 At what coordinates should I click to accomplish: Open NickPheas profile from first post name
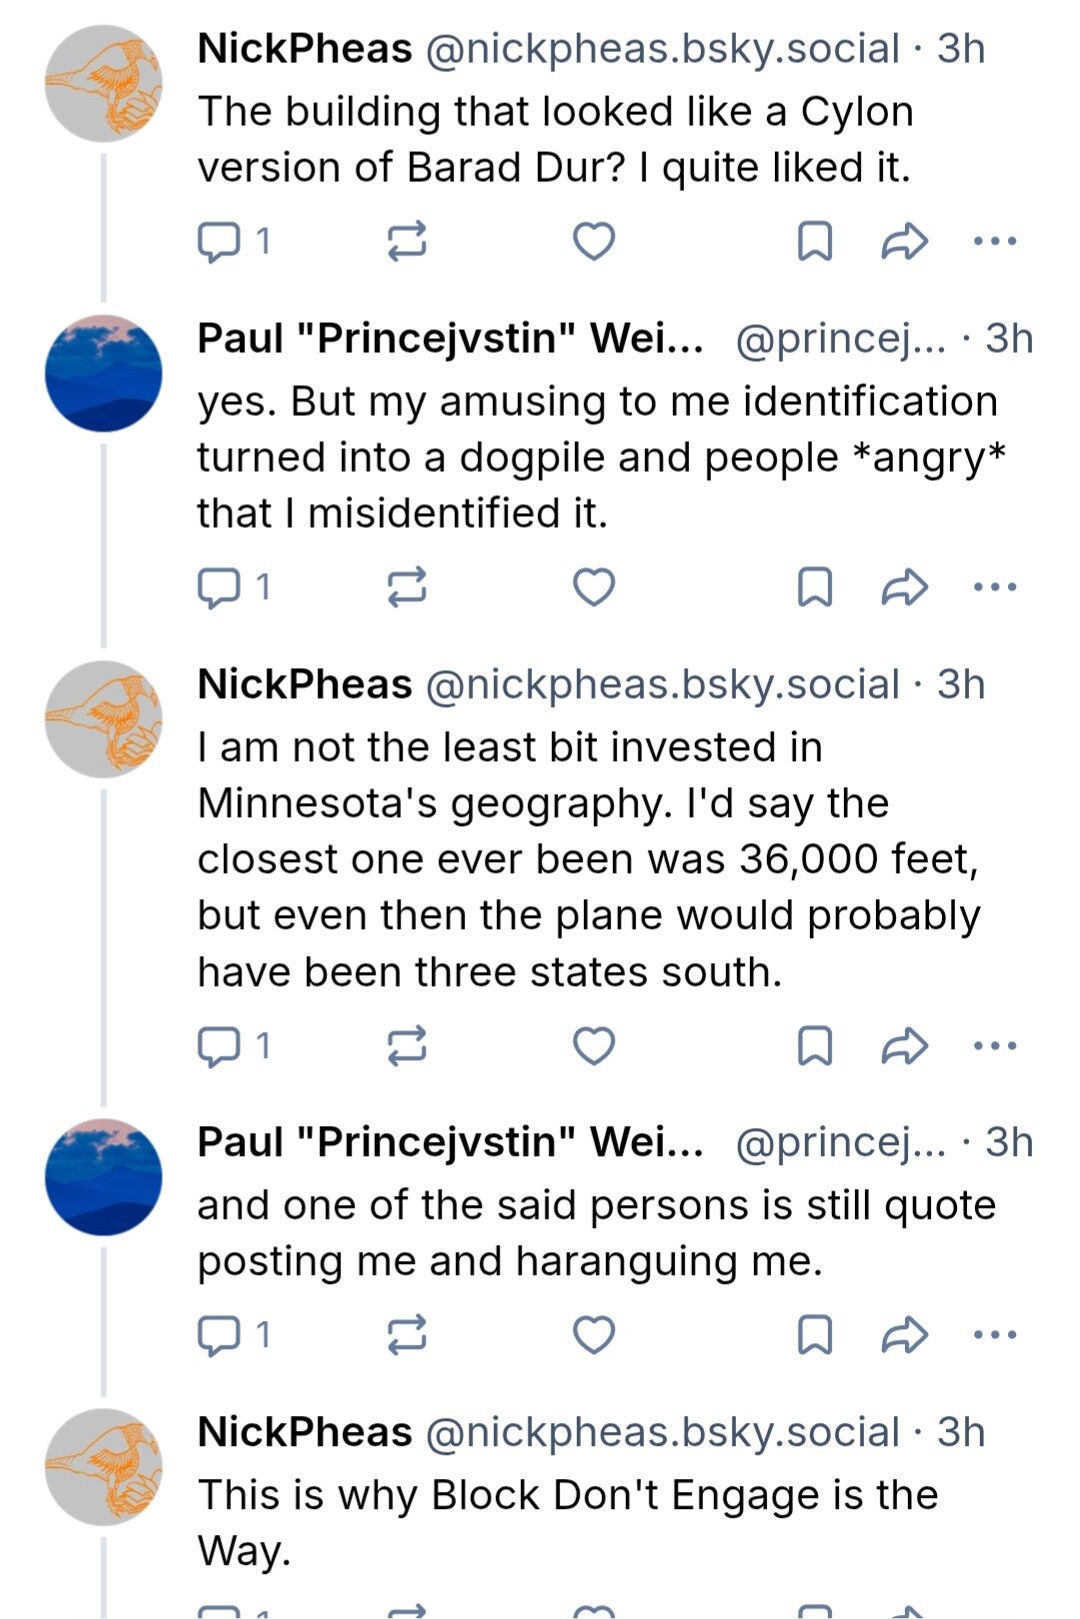click(x=305, y=48)
